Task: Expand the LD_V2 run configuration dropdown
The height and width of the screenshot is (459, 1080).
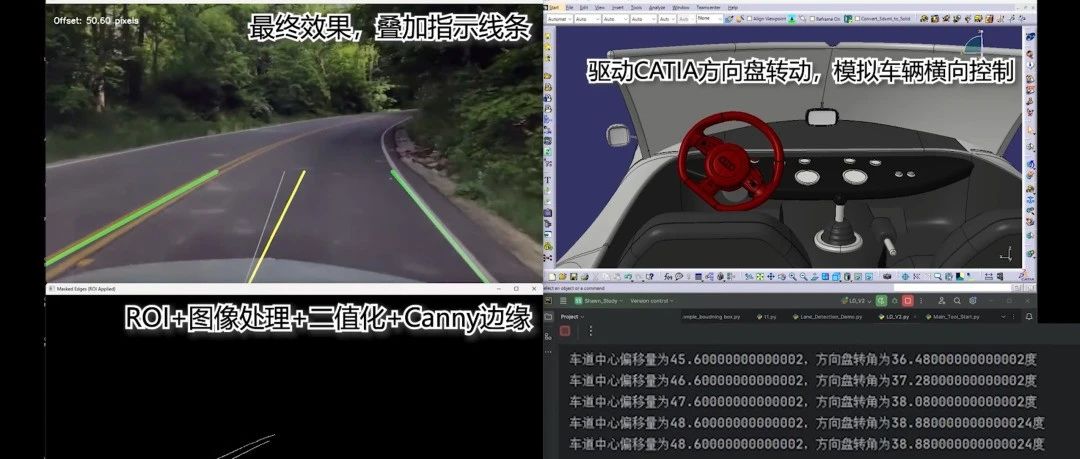Action: pos(856,300)
